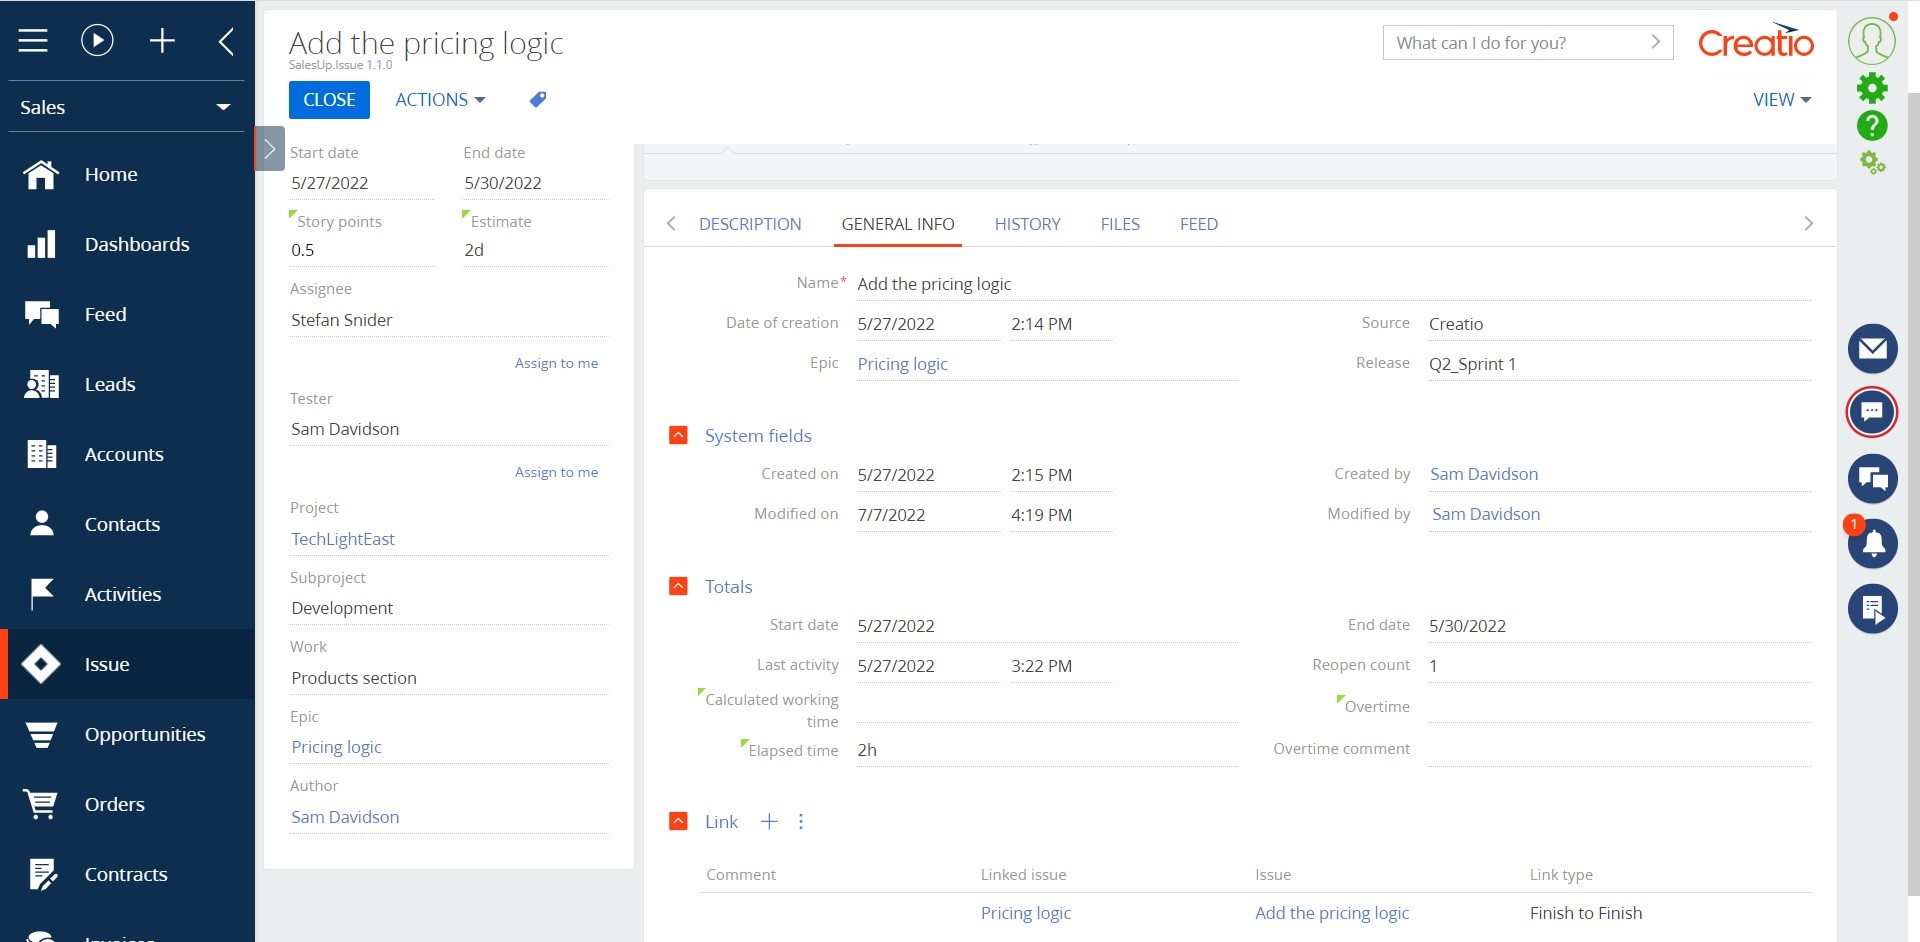The image size is (1920, 942).
Task: Switch to the History tab
Action: [1027, 224]
